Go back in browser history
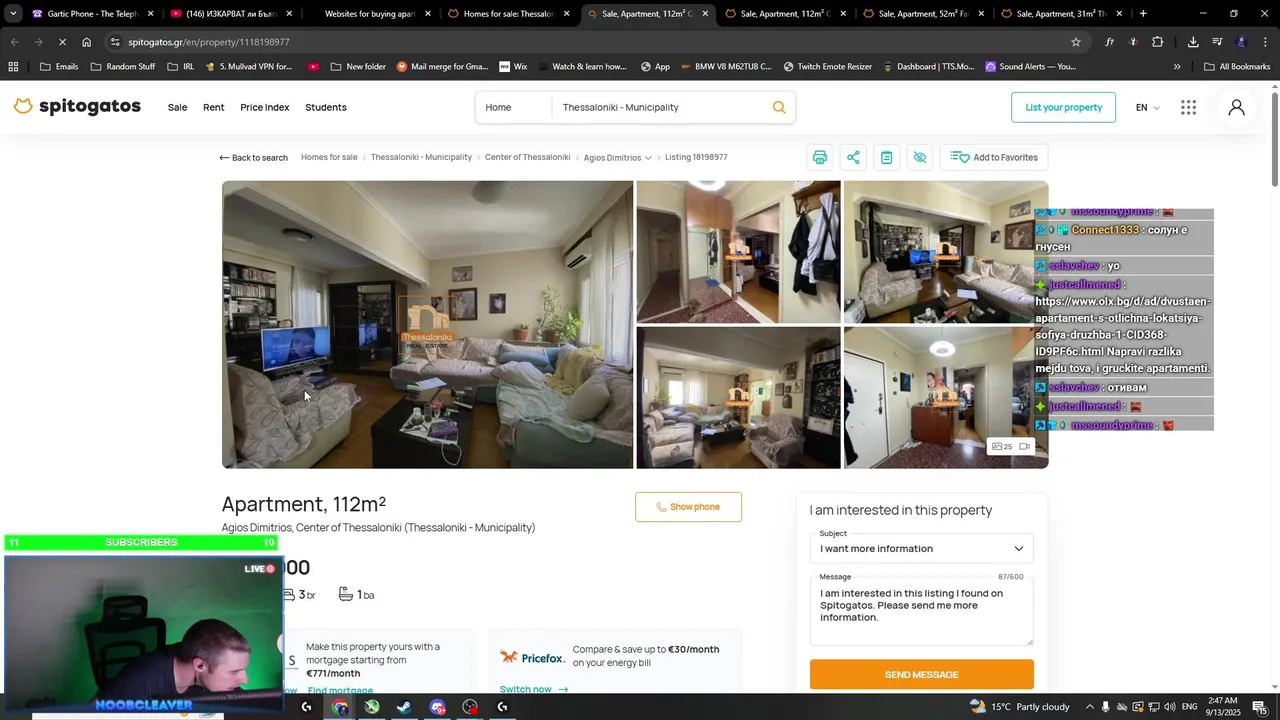This screenshot has height=720, width=1280. (14, 42)
